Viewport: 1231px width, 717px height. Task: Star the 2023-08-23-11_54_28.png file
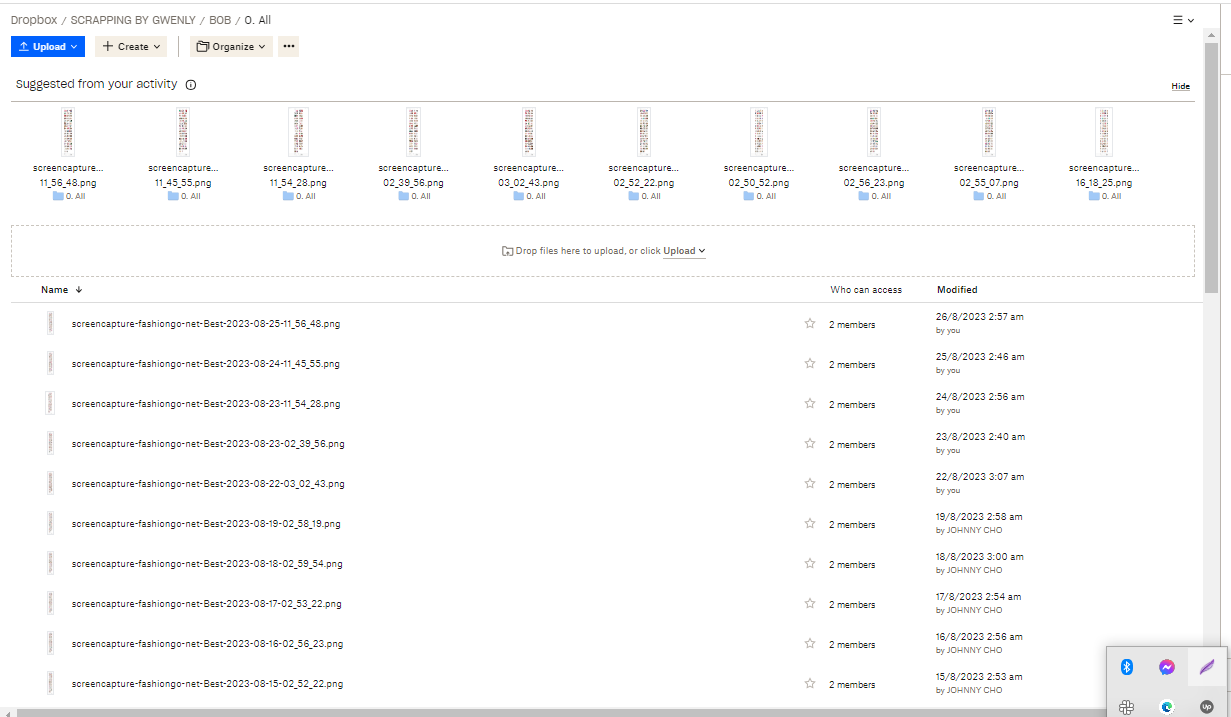coord(810,404)
